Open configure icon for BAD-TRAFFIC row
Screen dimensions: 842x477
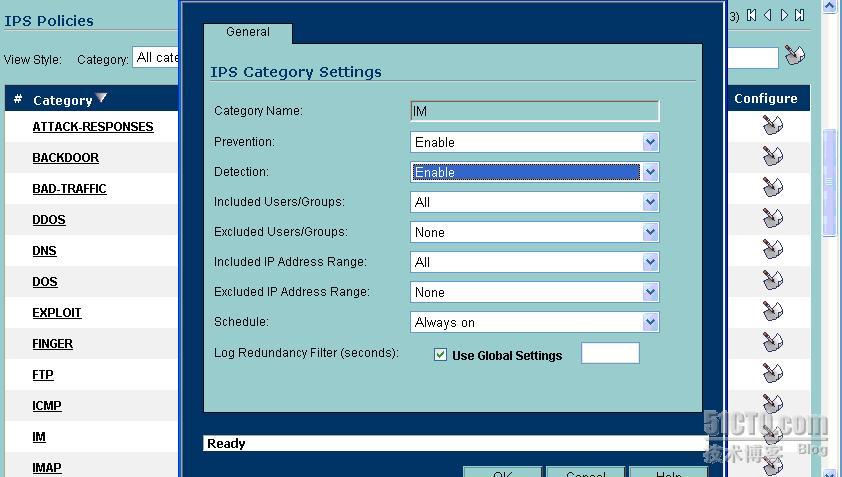click(x=773, y=187)
